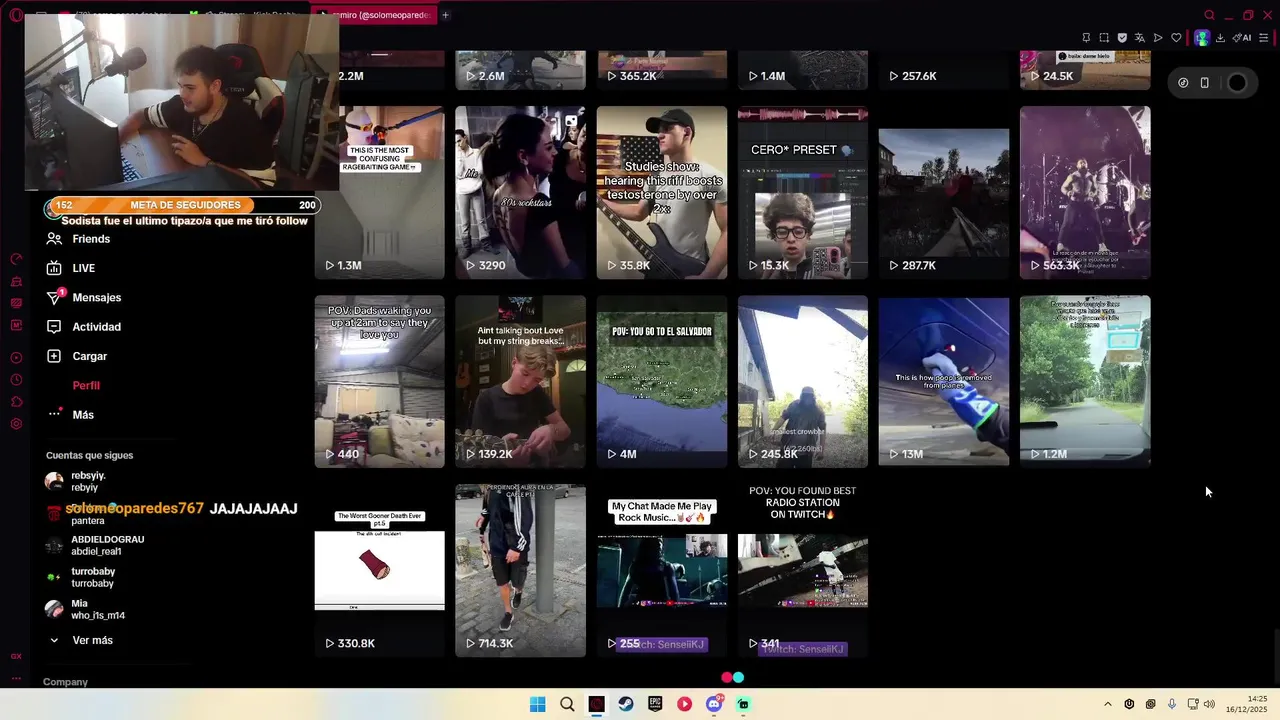Image resolution: width=1280 pixels, height=720 pixels.
Task: Open the page translate icon
Action: (1140, 38)
